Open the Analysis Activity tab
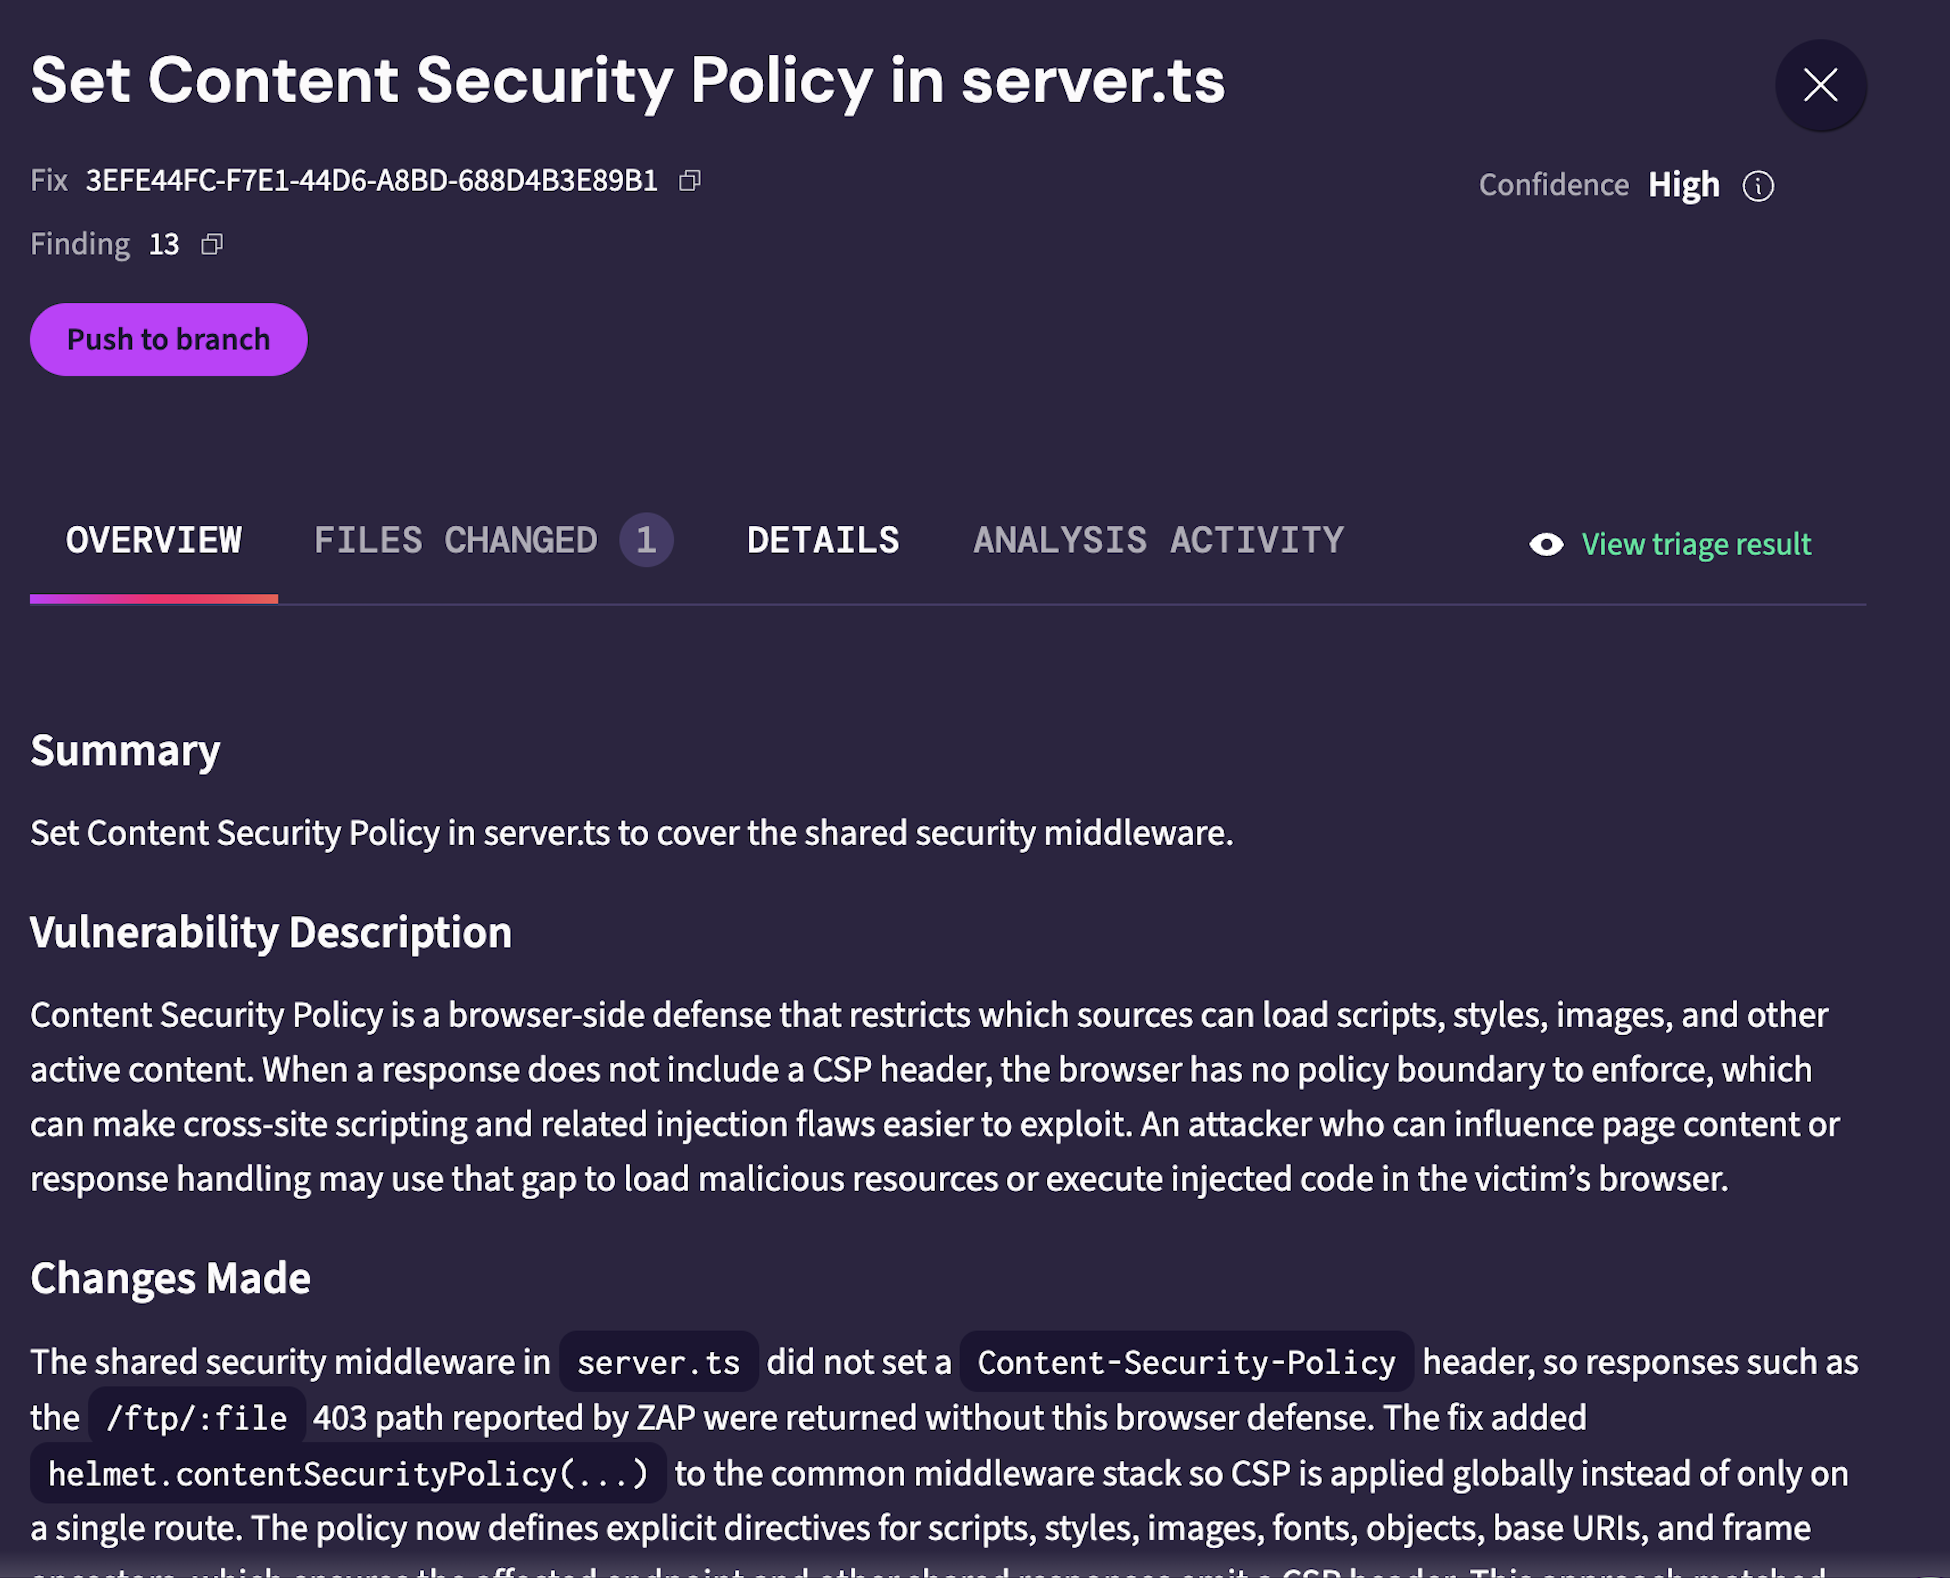Image resolution: width=1950 pixels, height=1578 pixels. (x=1158, y=541)
